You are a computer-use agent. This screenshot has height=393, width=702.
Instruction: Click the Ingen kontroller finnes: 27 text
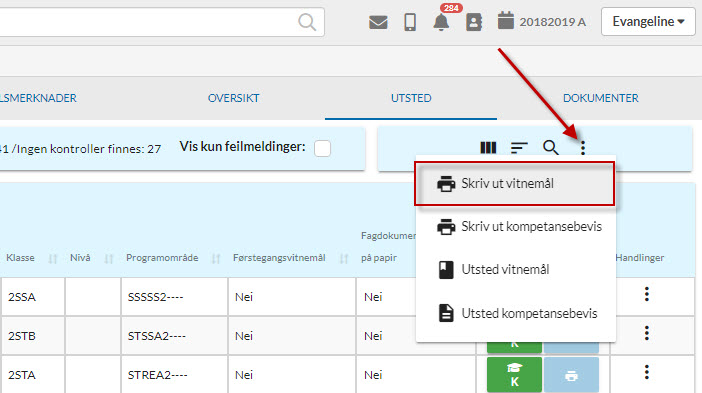[x=89, y=149]
